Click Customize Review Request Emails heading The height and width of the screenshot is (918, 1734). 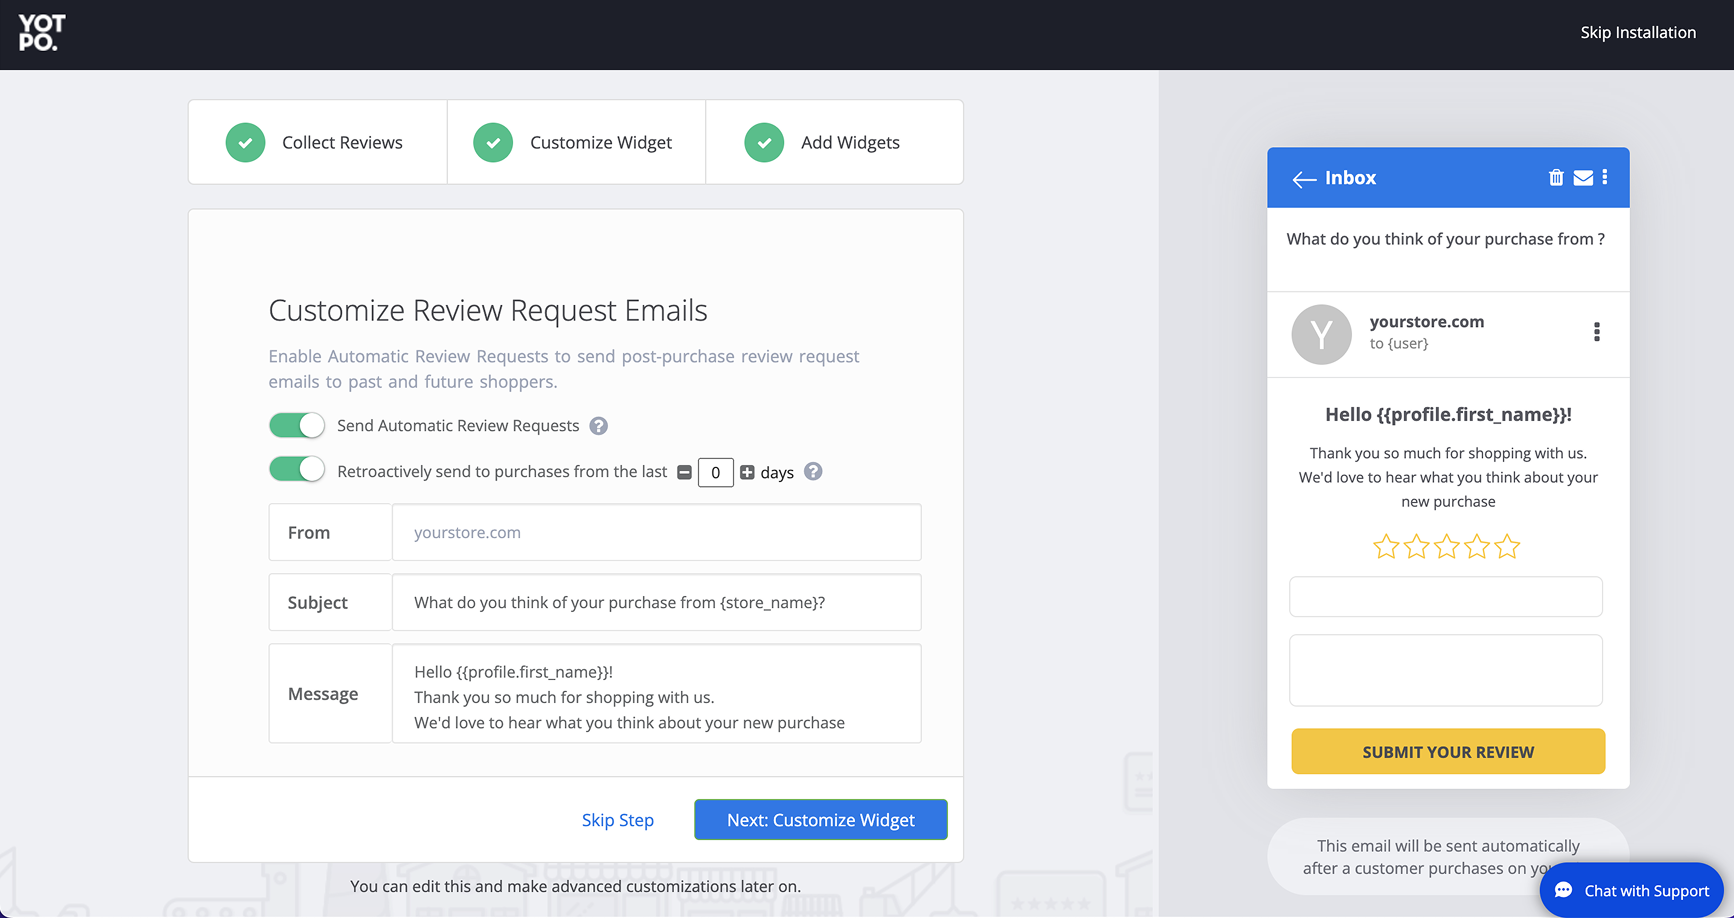[x=488, y=311]
